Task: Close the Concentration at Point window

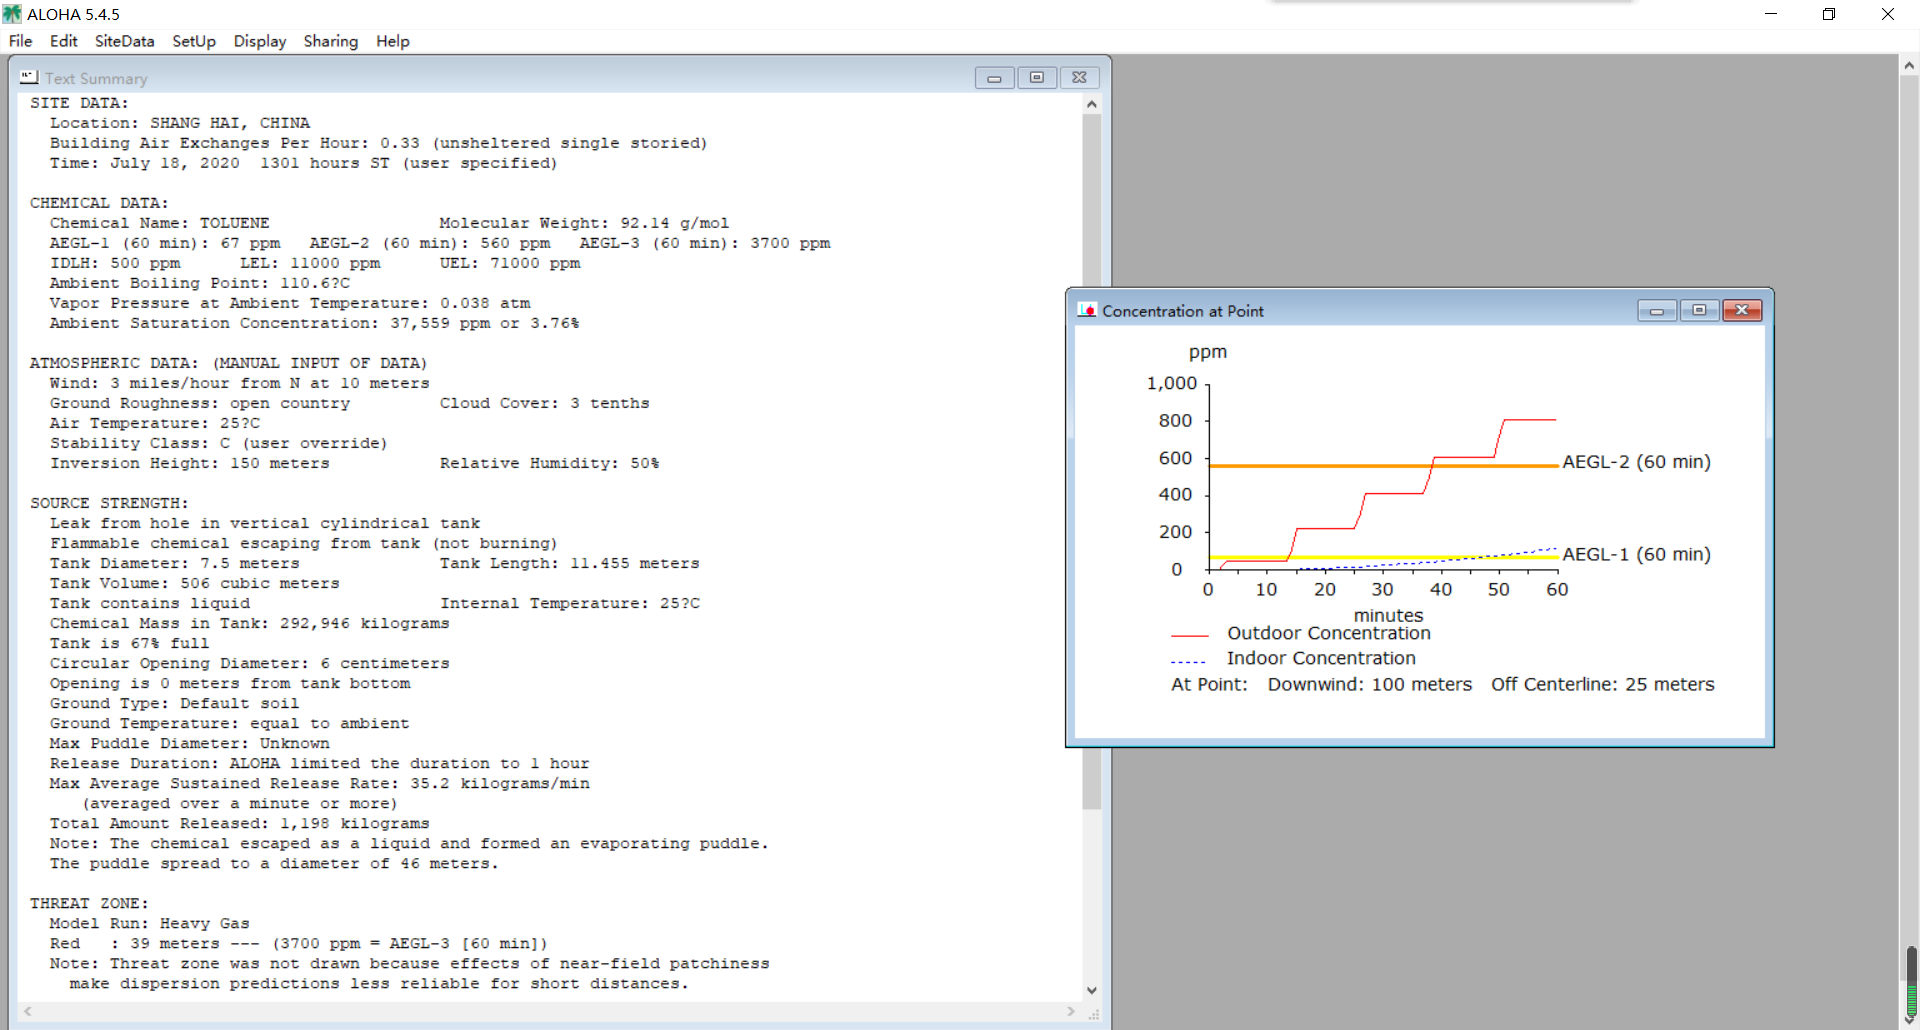Action: tap(1742, 311)
